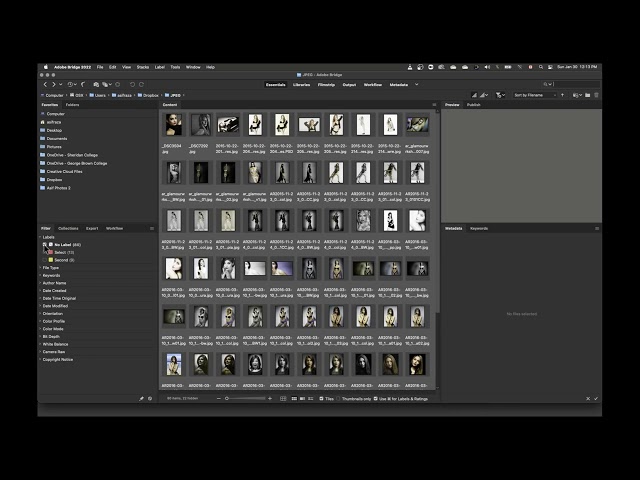
Task: Select the Filmstrip workspace
Action: coord(326,84)
